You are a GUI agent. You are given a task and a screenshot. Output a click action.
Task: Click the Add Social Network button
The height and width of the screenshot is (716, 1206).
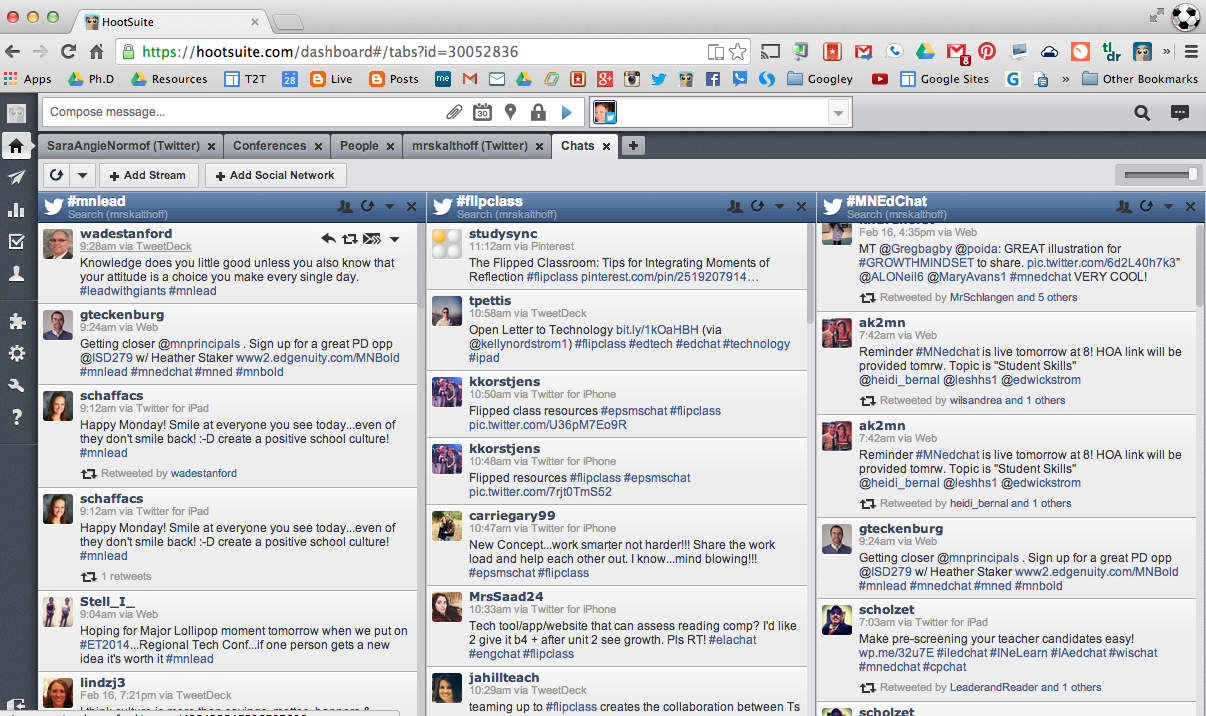275,175
